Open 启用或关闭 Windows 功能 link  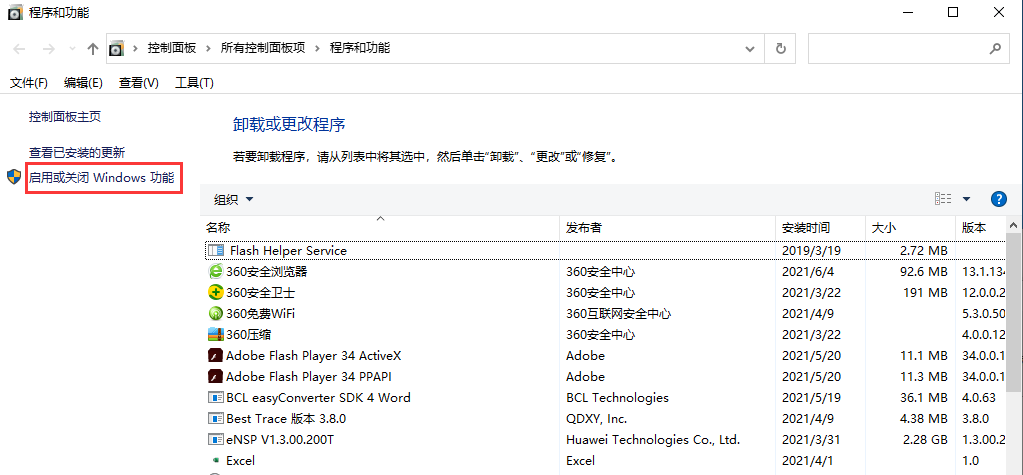point(102,177)
